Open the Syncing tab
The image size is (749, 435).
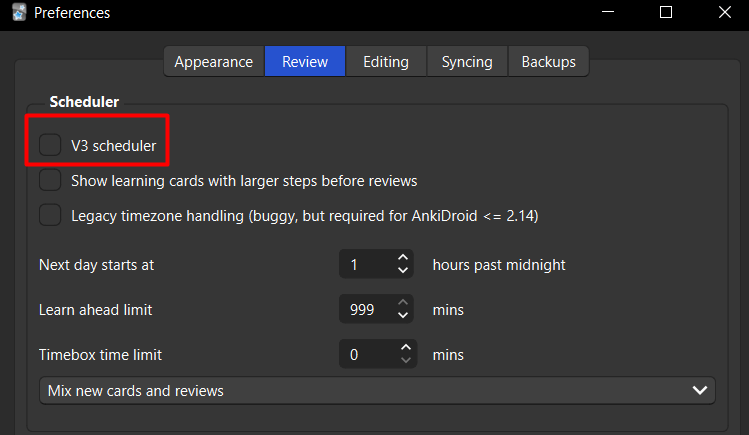point(467,61)
